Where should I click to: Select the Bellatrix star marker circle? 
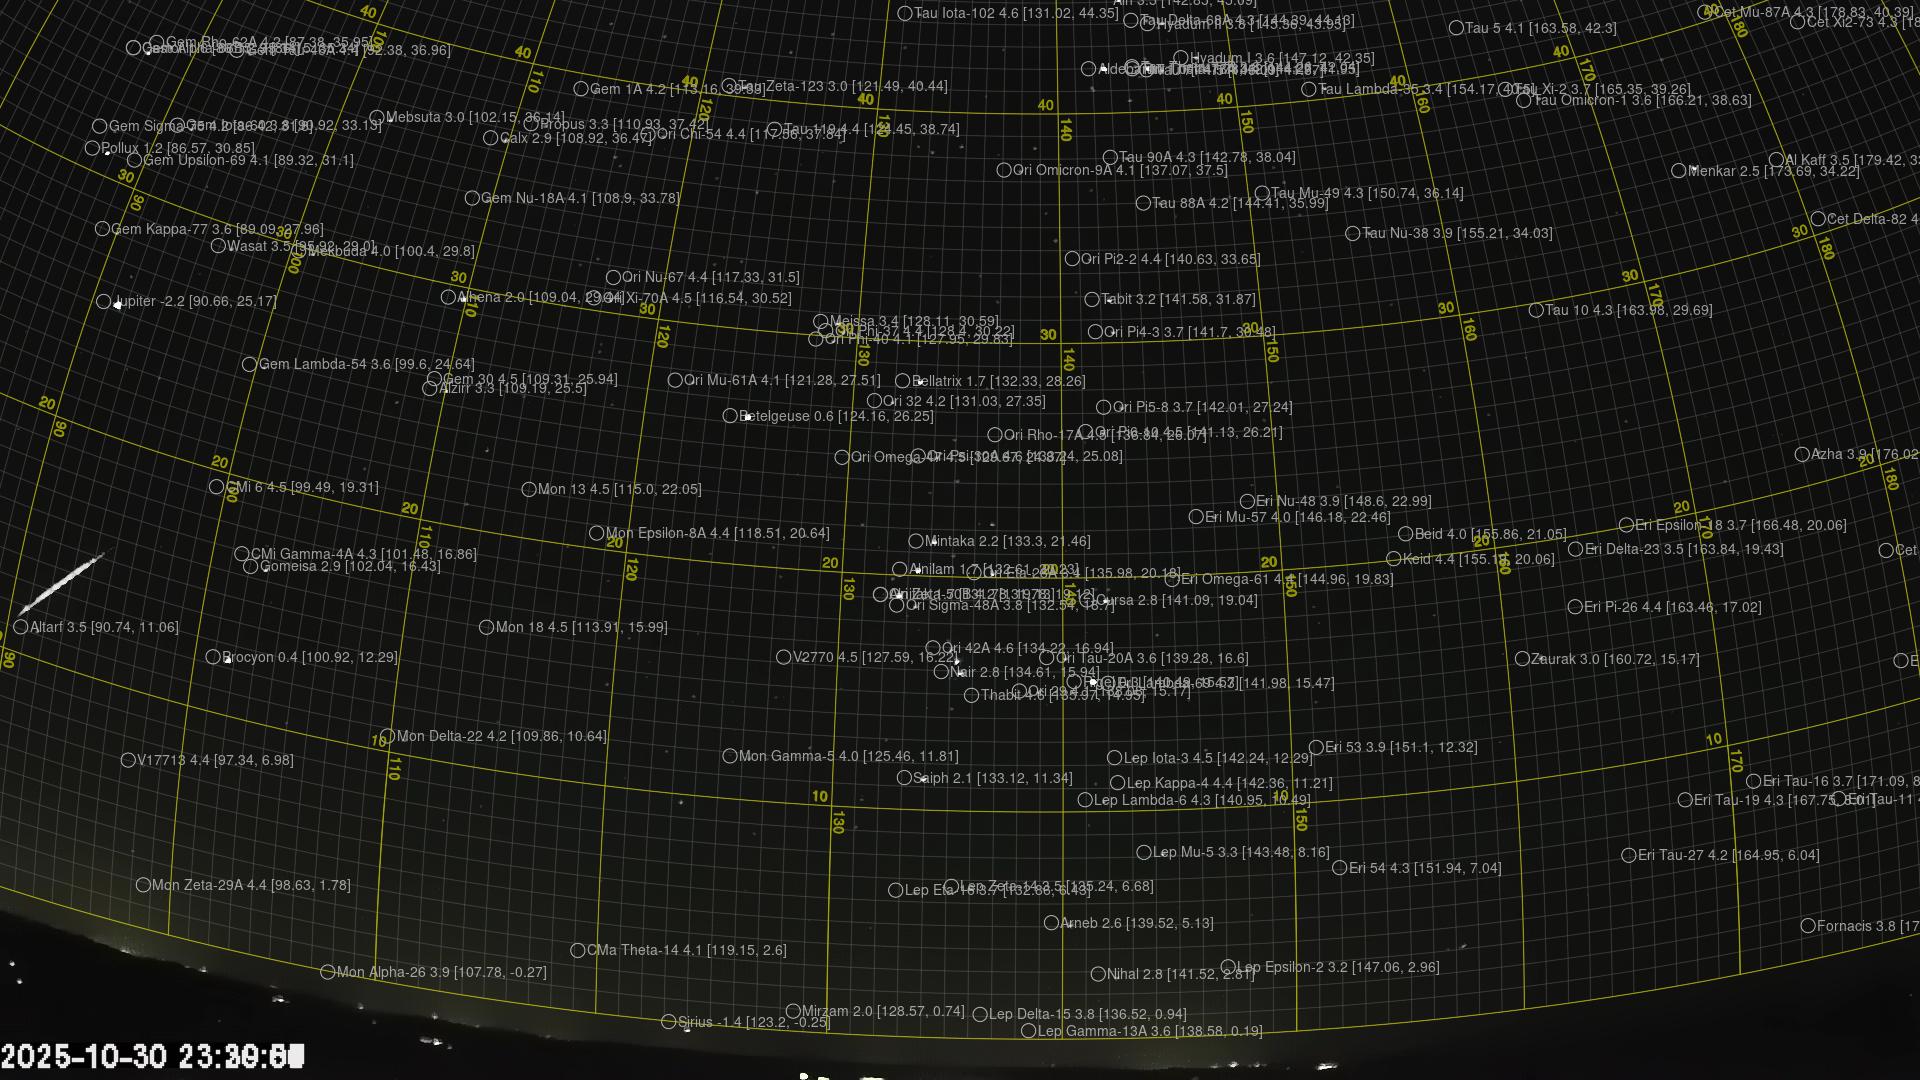902,381
